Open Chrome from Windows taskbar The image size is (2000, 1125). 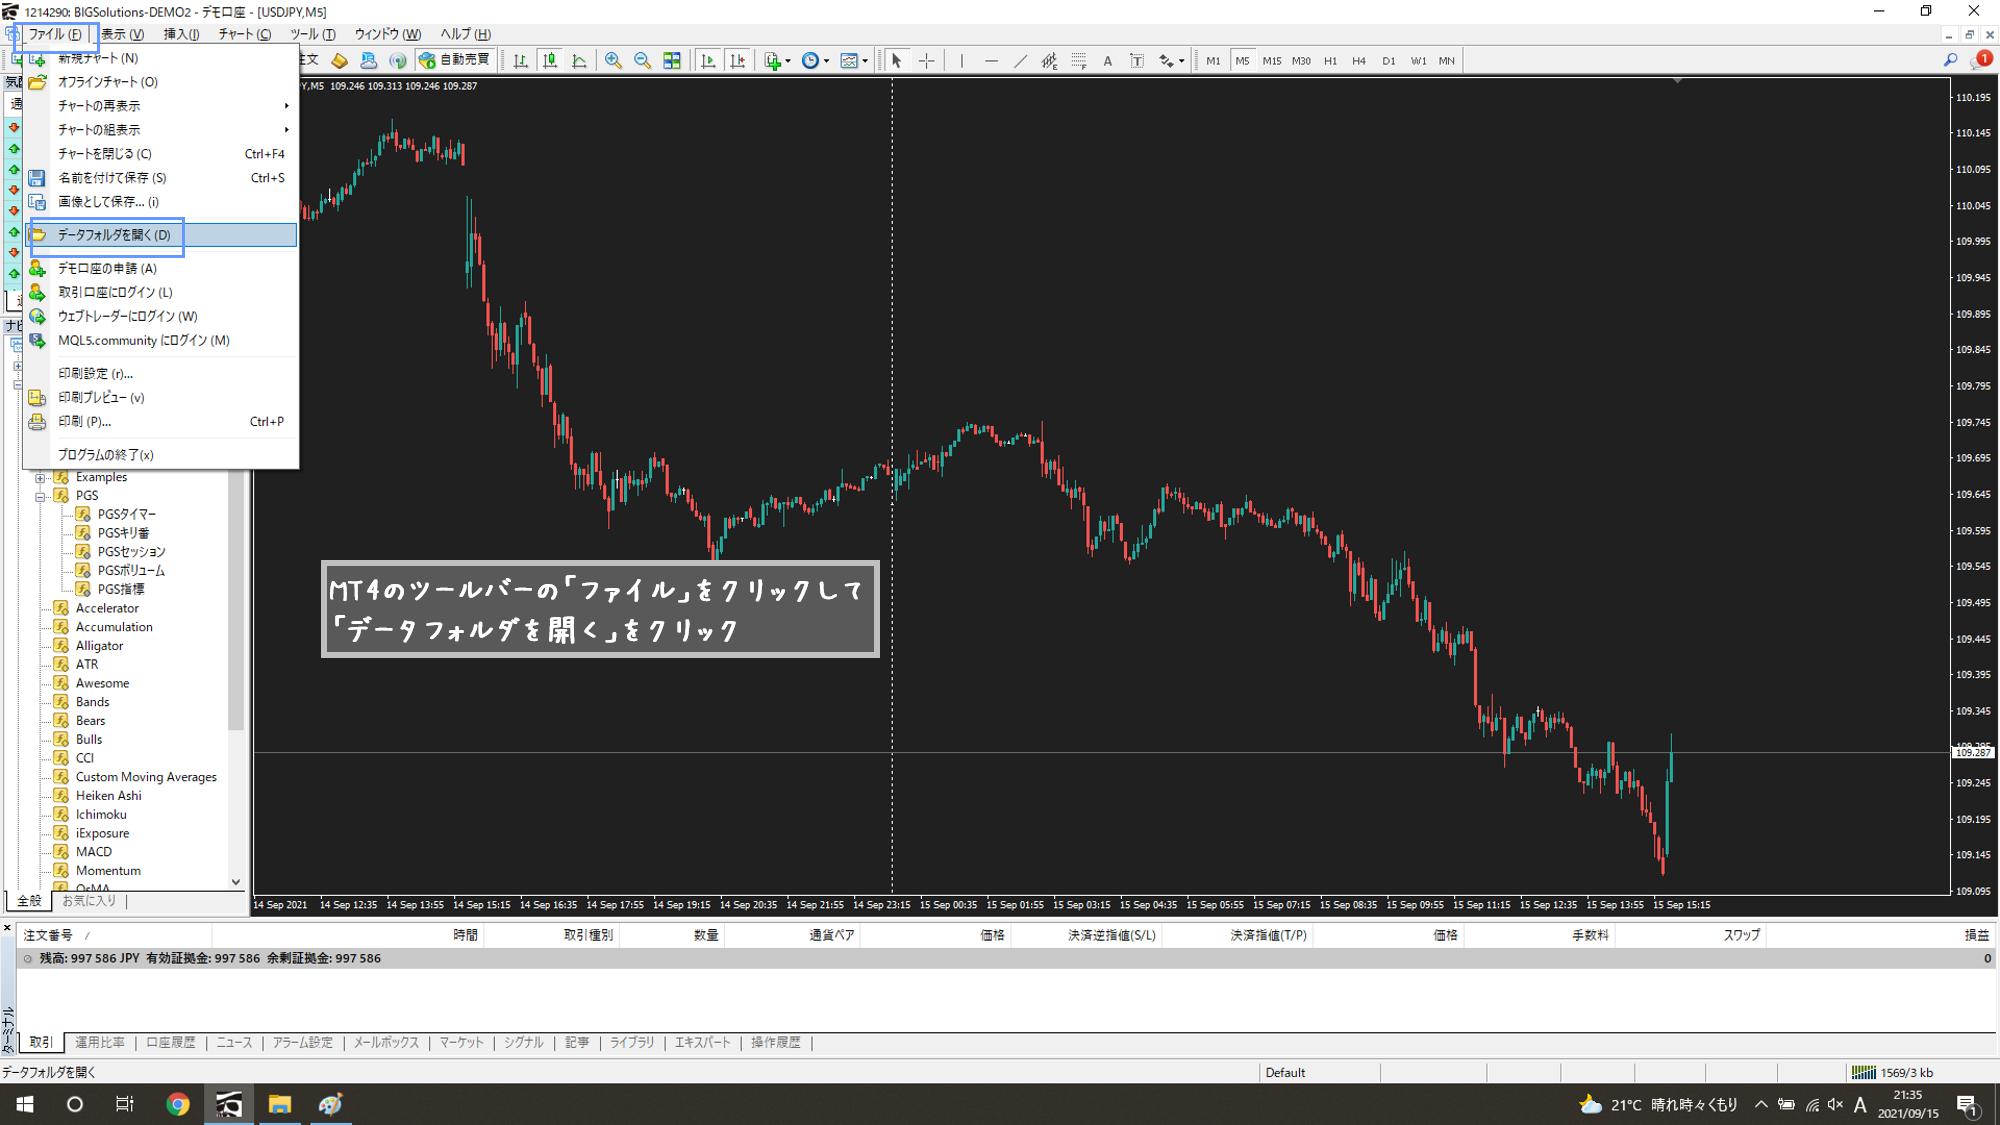[178, 1104]
